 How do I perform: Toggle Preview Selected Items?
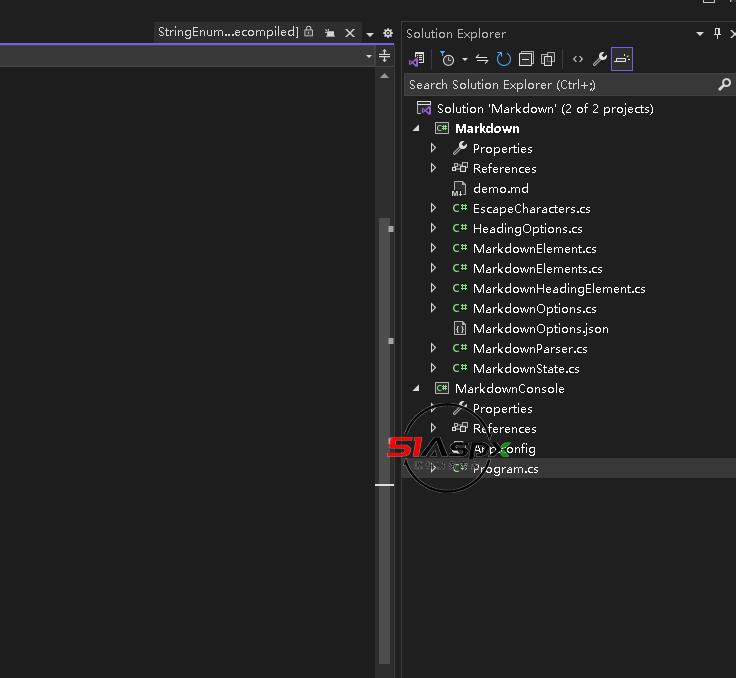tap(622, 59)
